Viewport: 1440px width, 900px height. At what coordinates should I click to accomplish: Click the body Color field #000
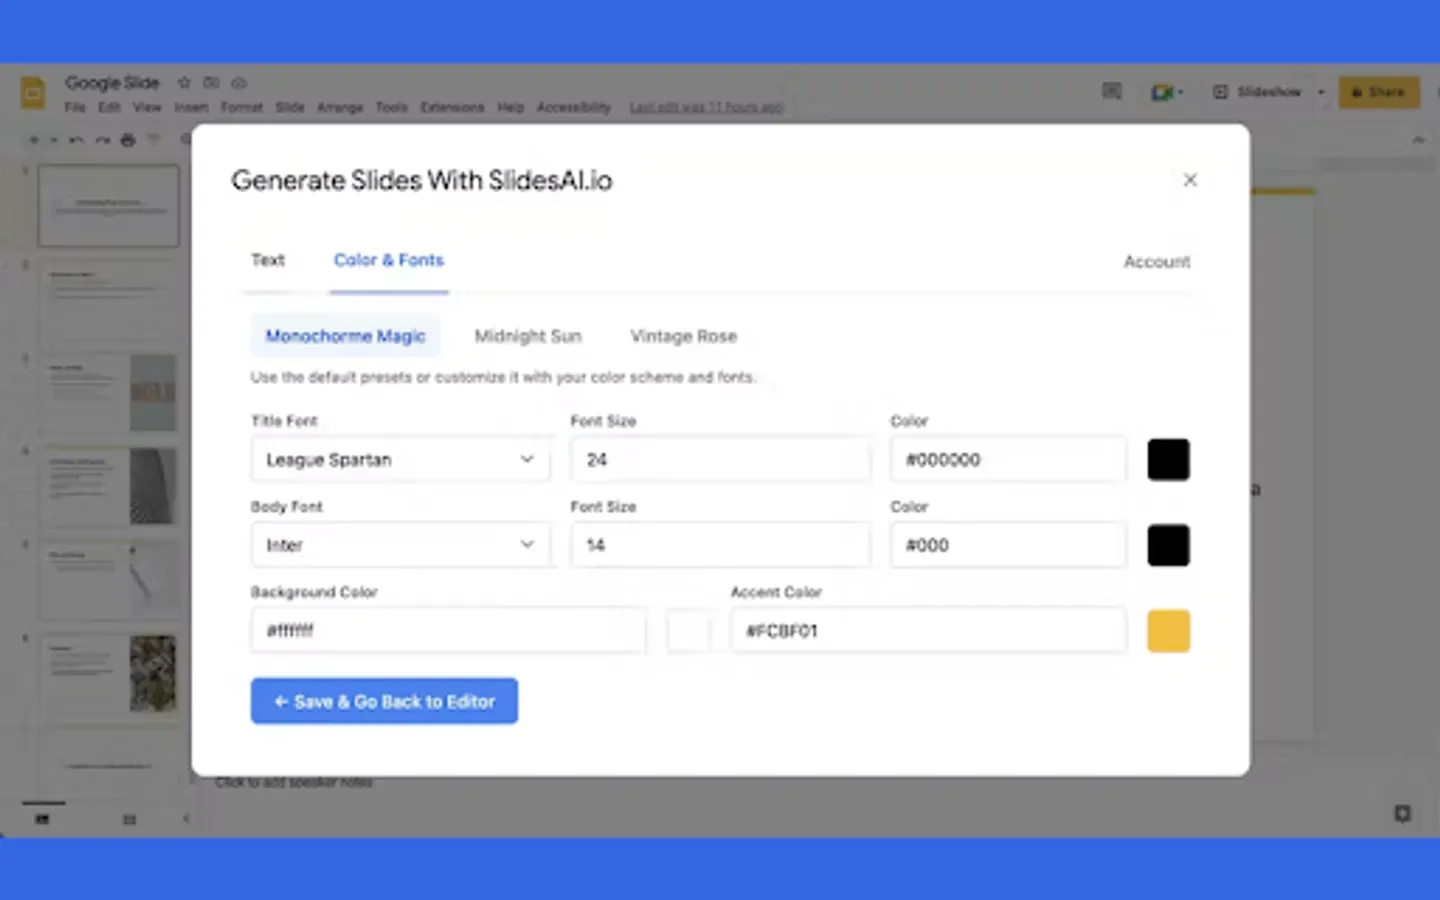click(1008, 545)
